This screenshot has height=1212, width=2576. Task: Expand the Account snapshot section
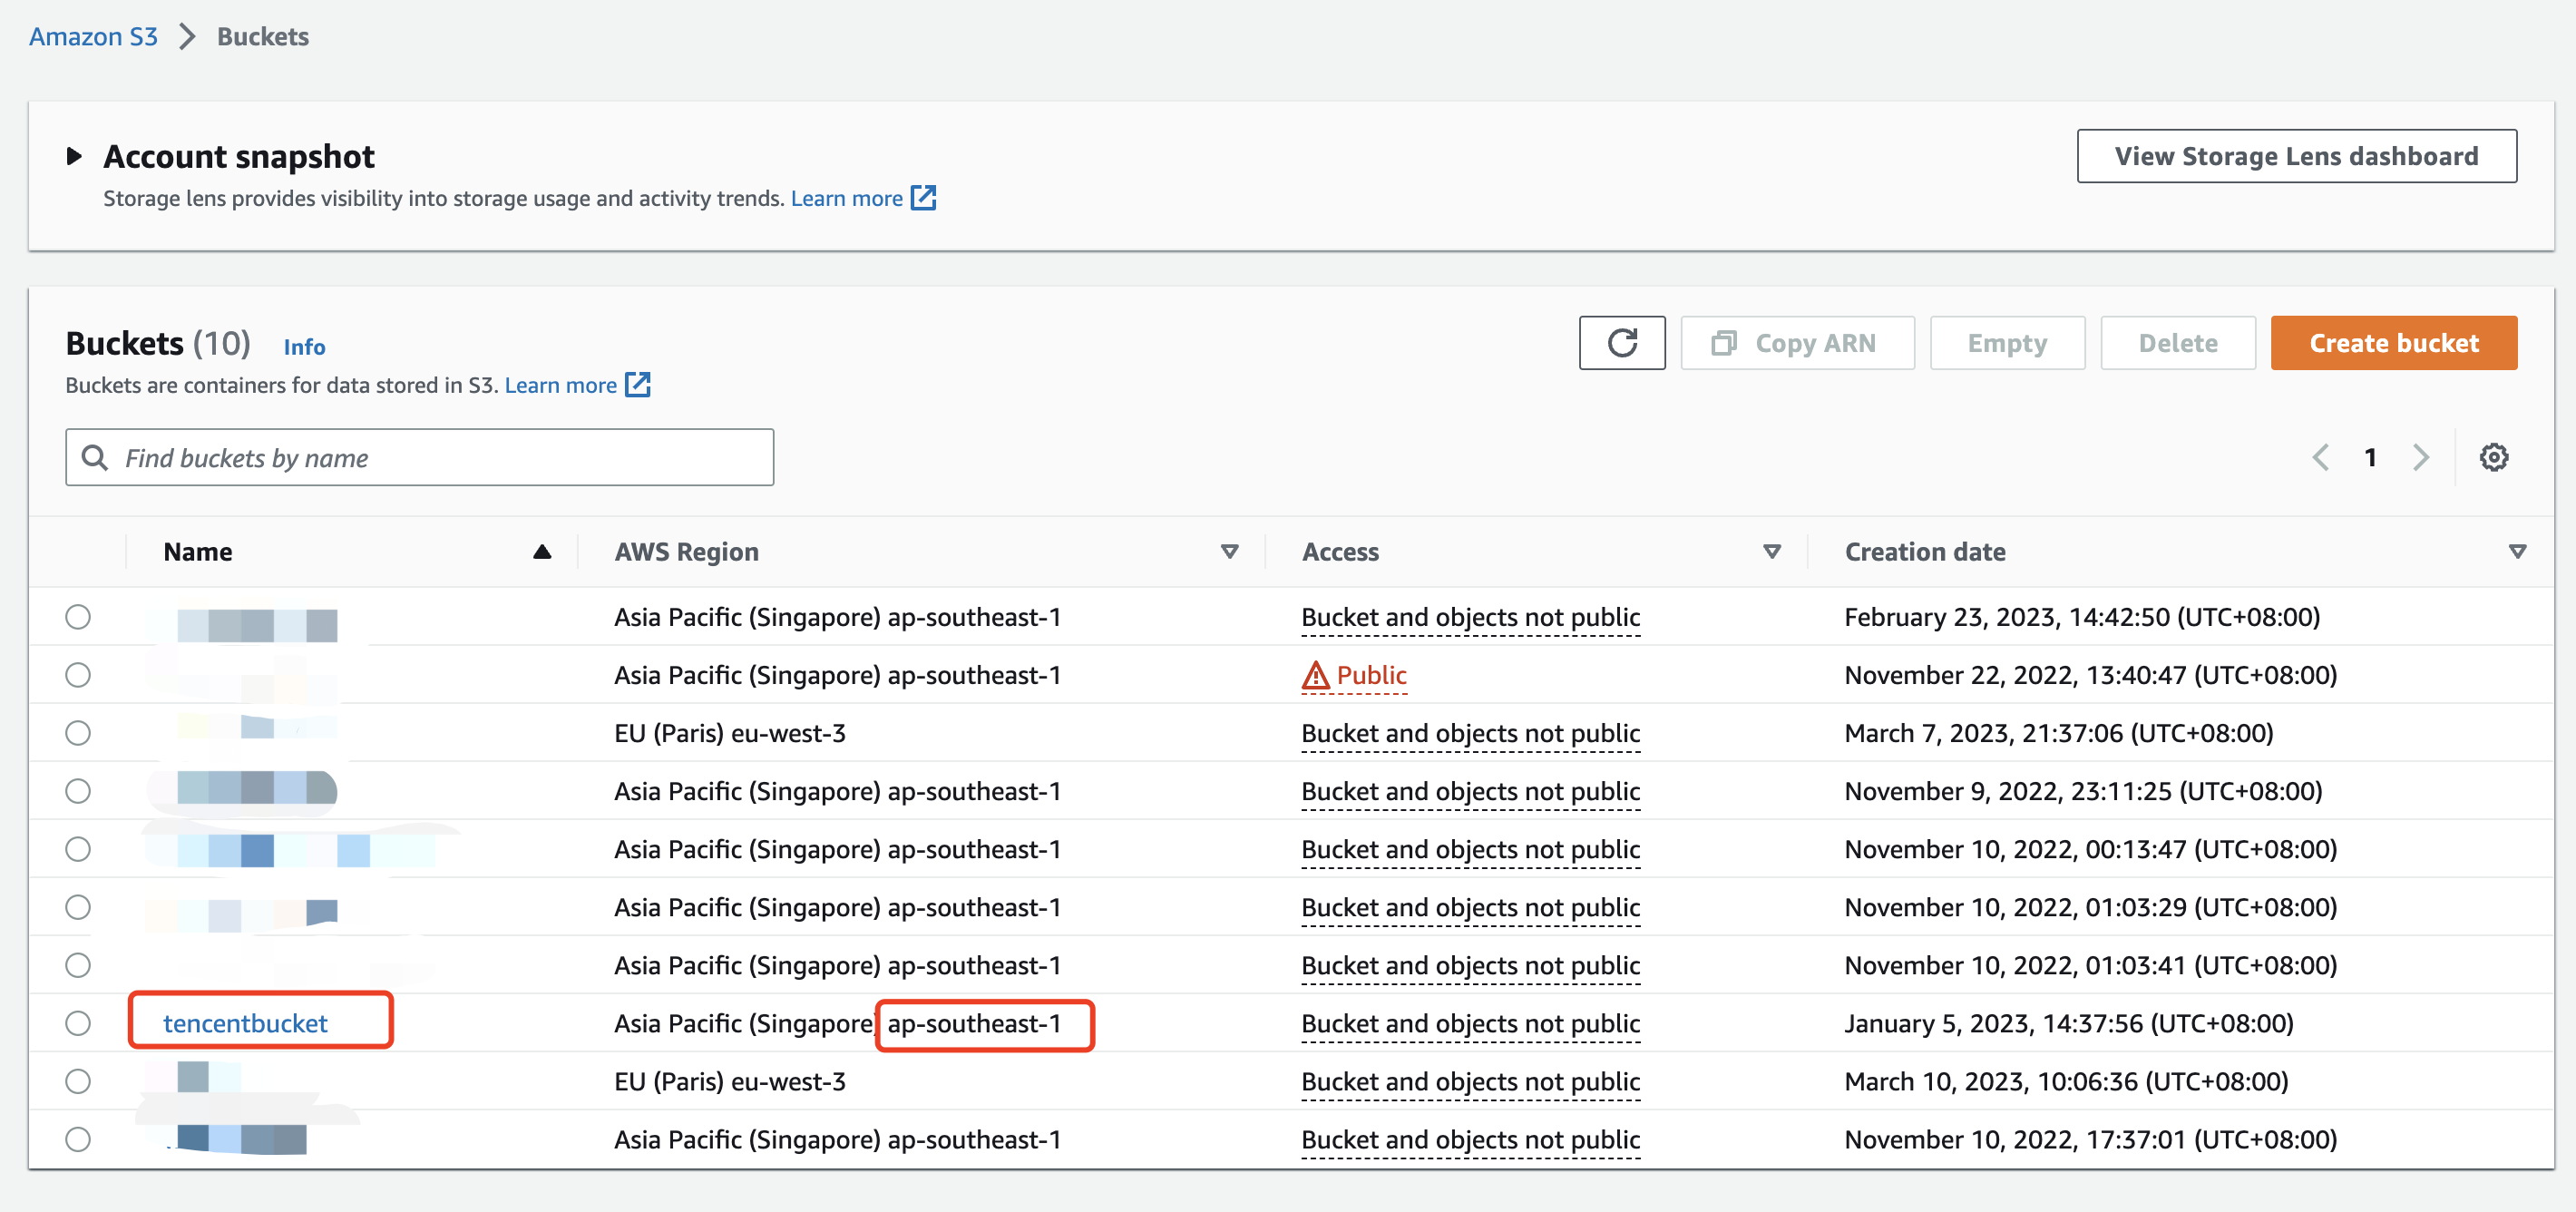click(74, 156)
